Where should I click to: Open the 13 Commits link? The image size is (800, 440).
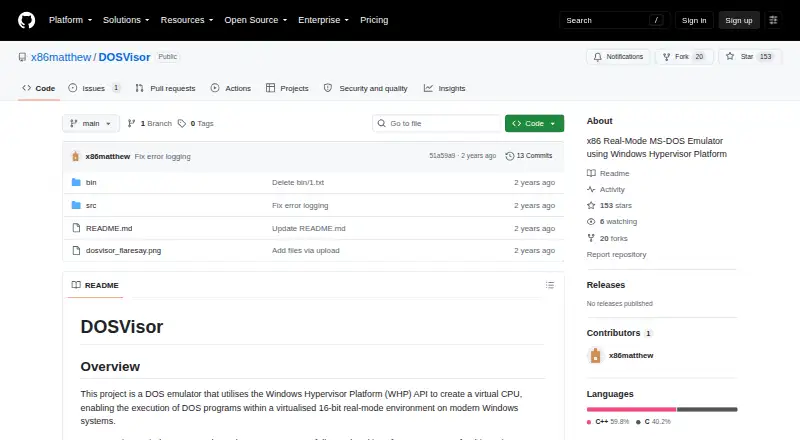coord(529,156)
